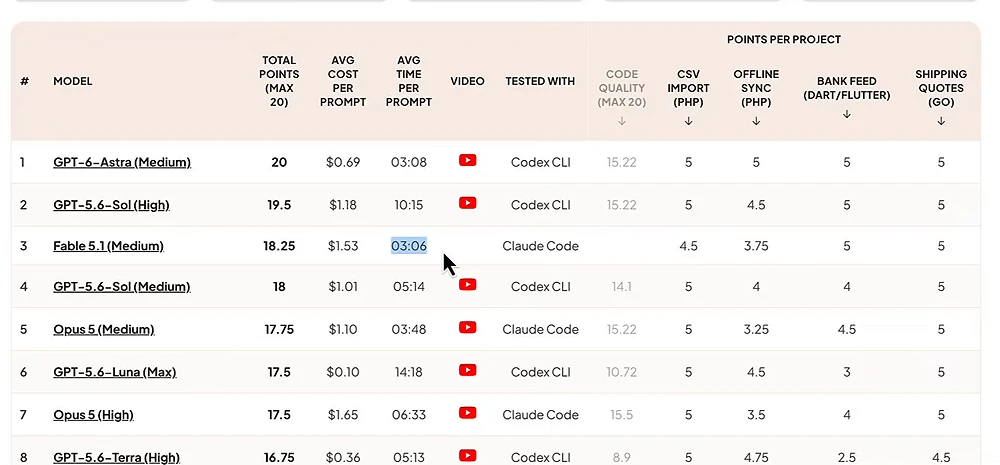
Task: Click the Offline Sync (PHP) header
Action: tap(756, 88)
